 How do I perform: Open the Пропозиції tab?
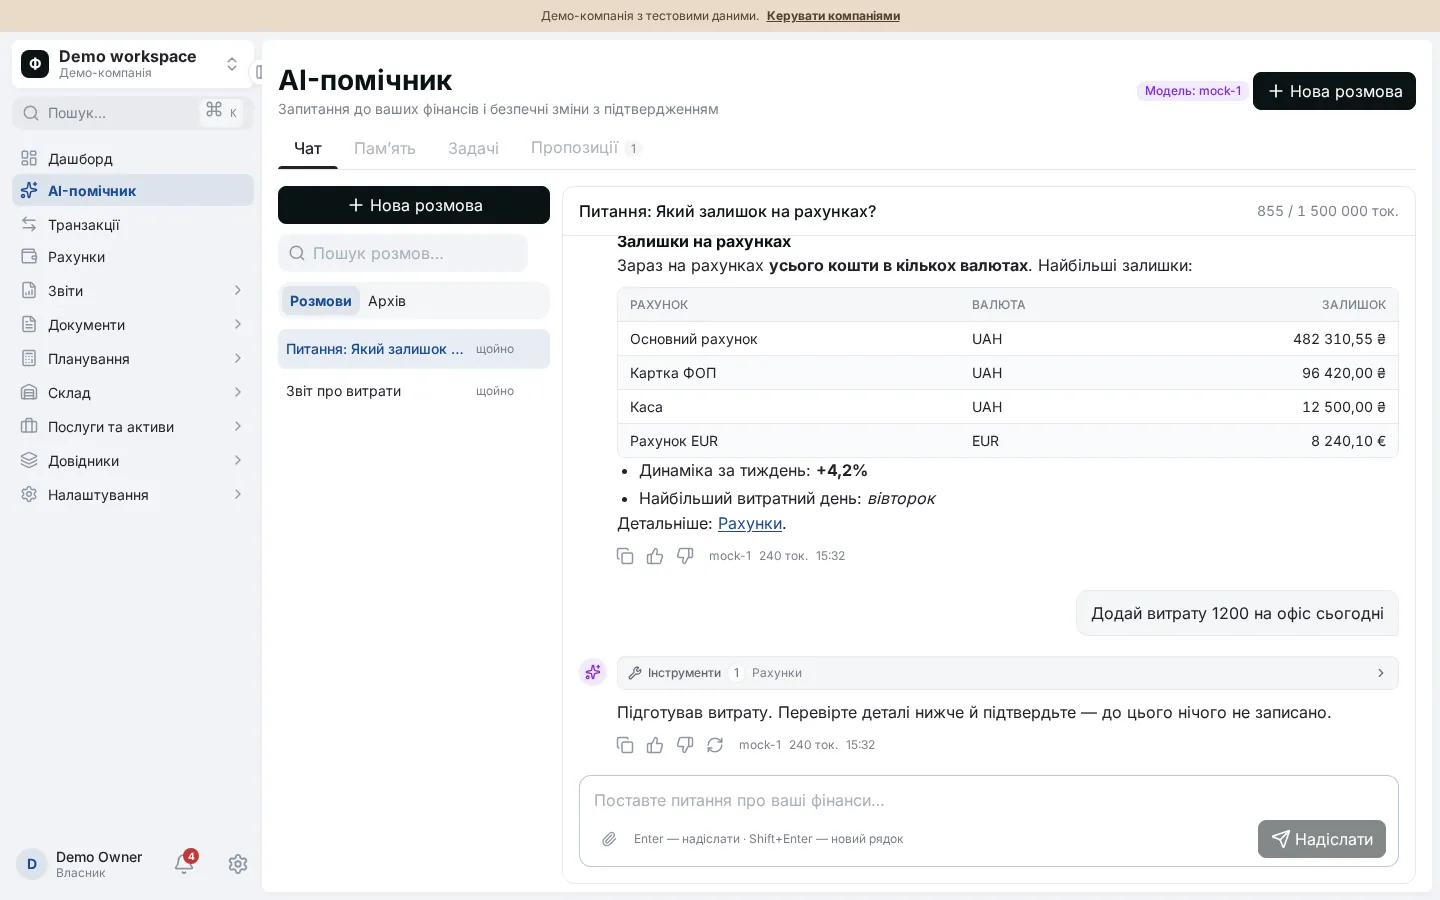585,148
